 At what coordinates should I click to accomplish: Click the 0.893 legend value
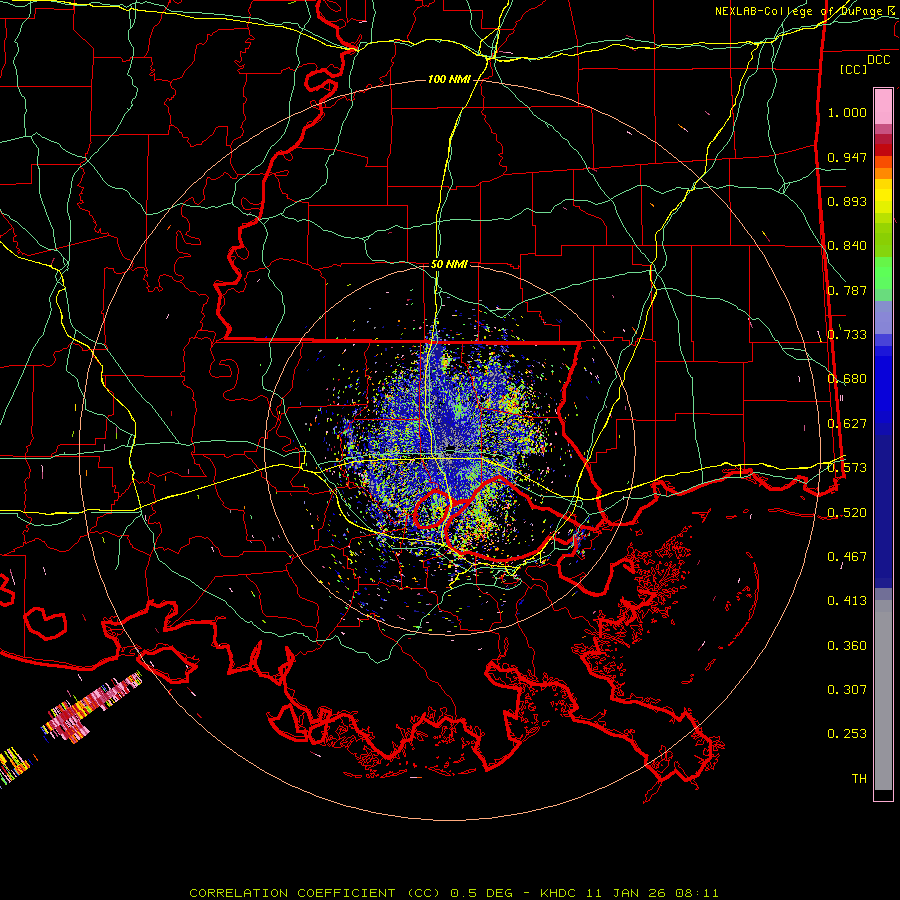coord(847,201)
